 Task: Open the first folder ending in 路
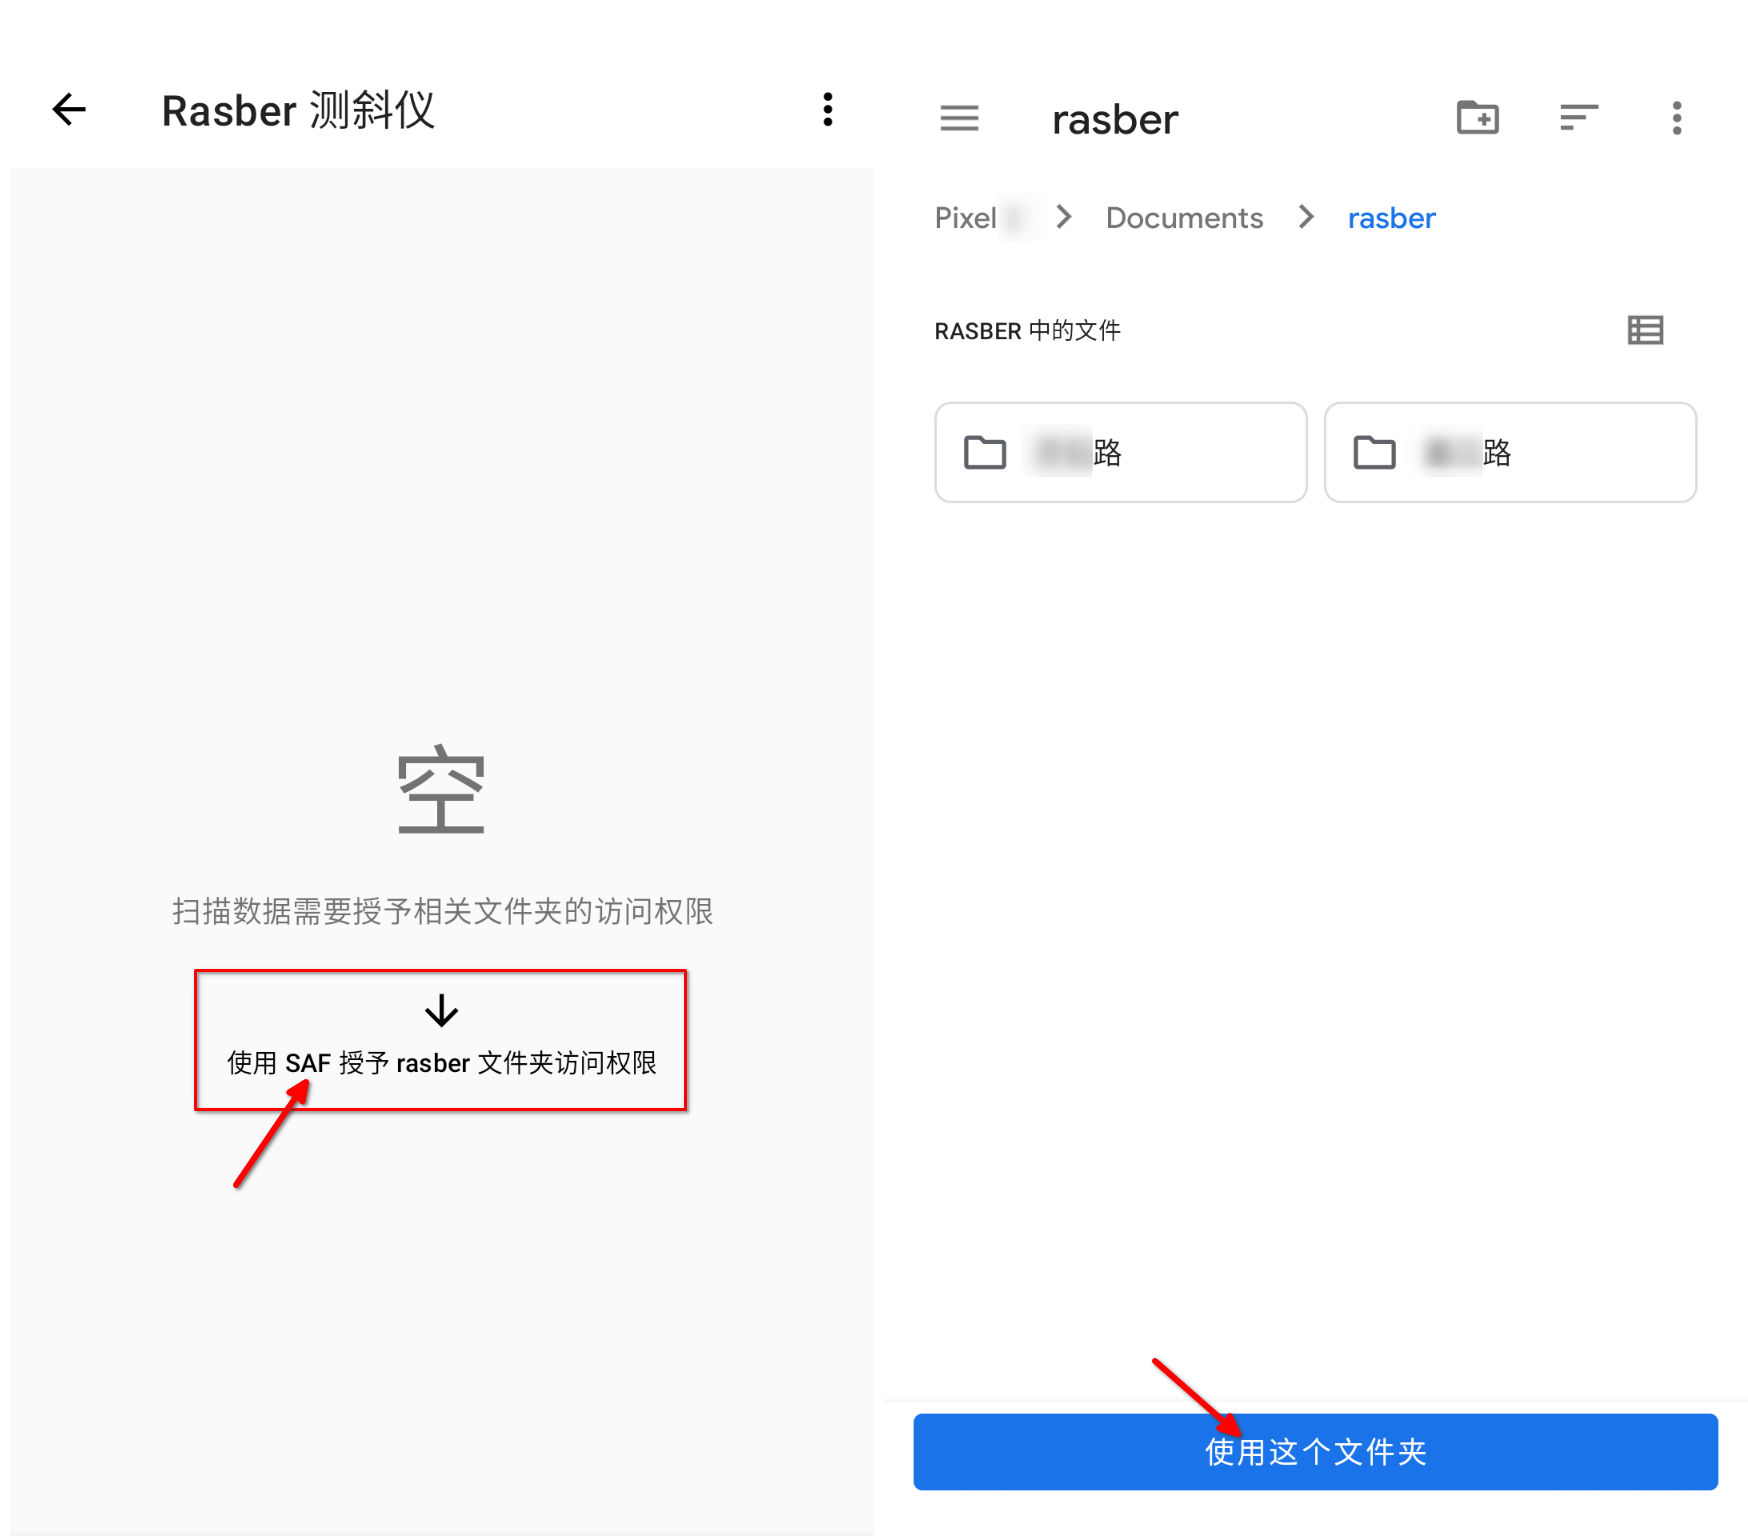point(1120,452)
